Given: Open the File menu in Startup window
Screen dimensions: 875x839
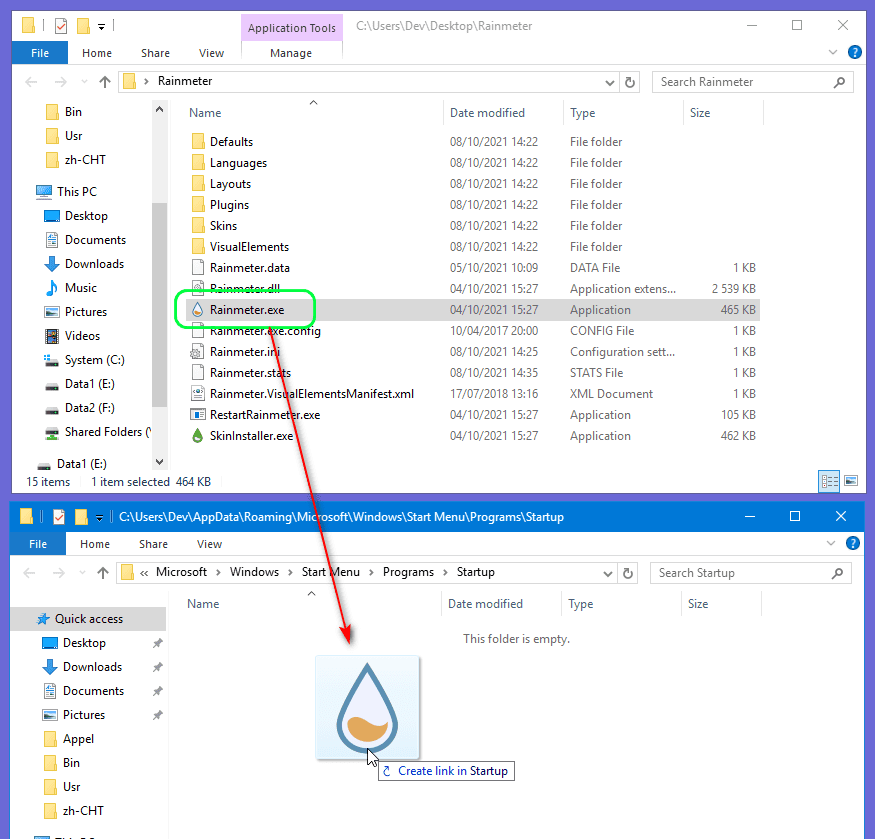Looking at the screenshot, I should 38,544.
